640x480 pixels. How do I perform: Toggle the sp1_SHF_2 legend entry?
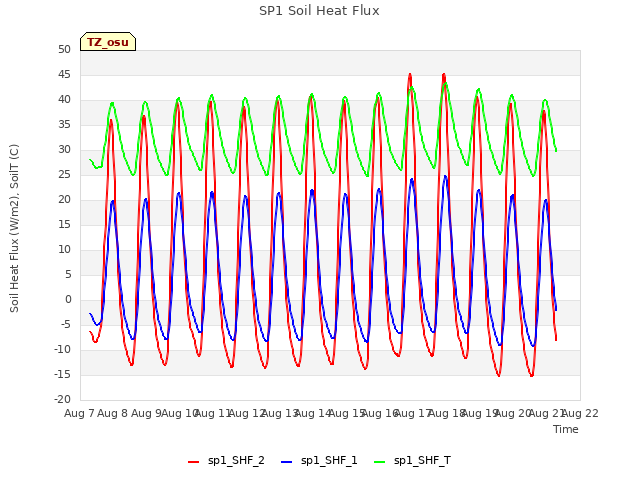[226, 460]
